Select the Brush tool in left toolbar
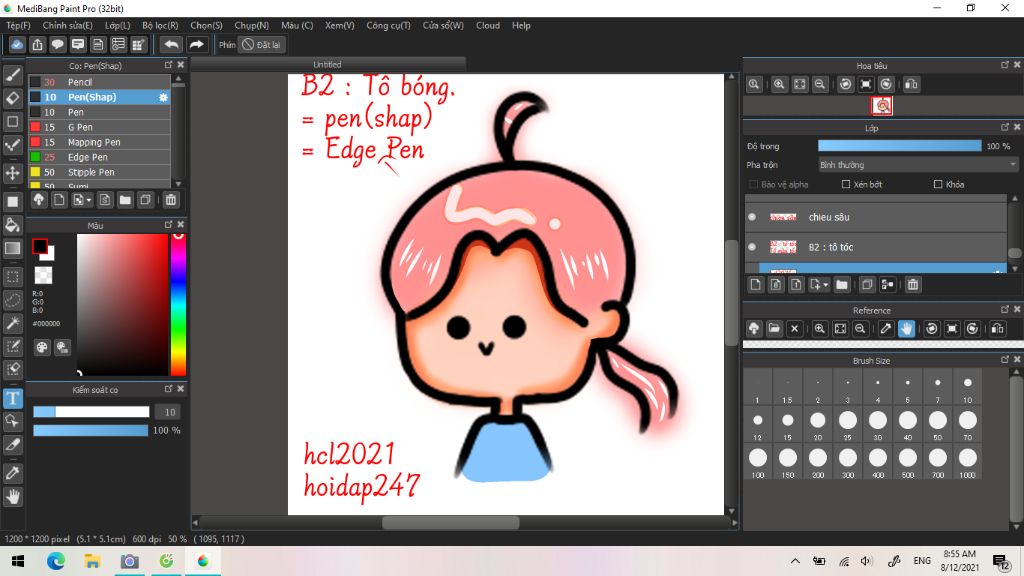The width and height of the screenshot is (1024, 576). click(x=12, y=75)
